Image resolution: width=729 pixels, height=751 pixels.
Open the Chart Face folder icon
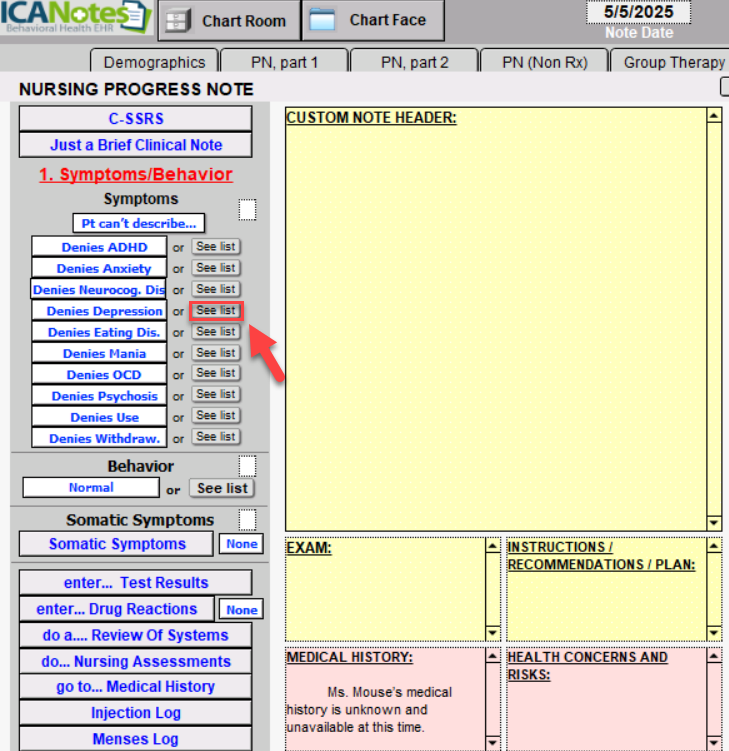[x=321, y=20]
